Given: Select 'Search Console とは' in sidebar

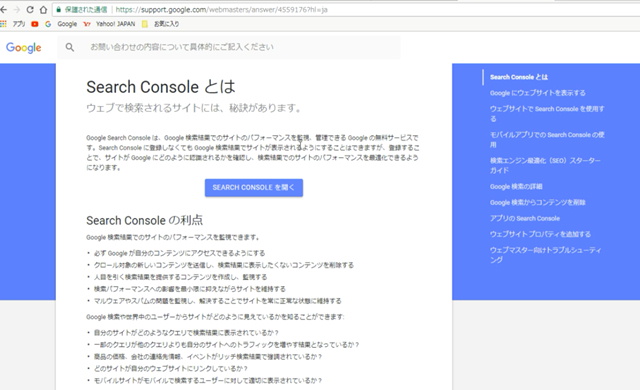Looking at the screenshot, I should (519, 77).
